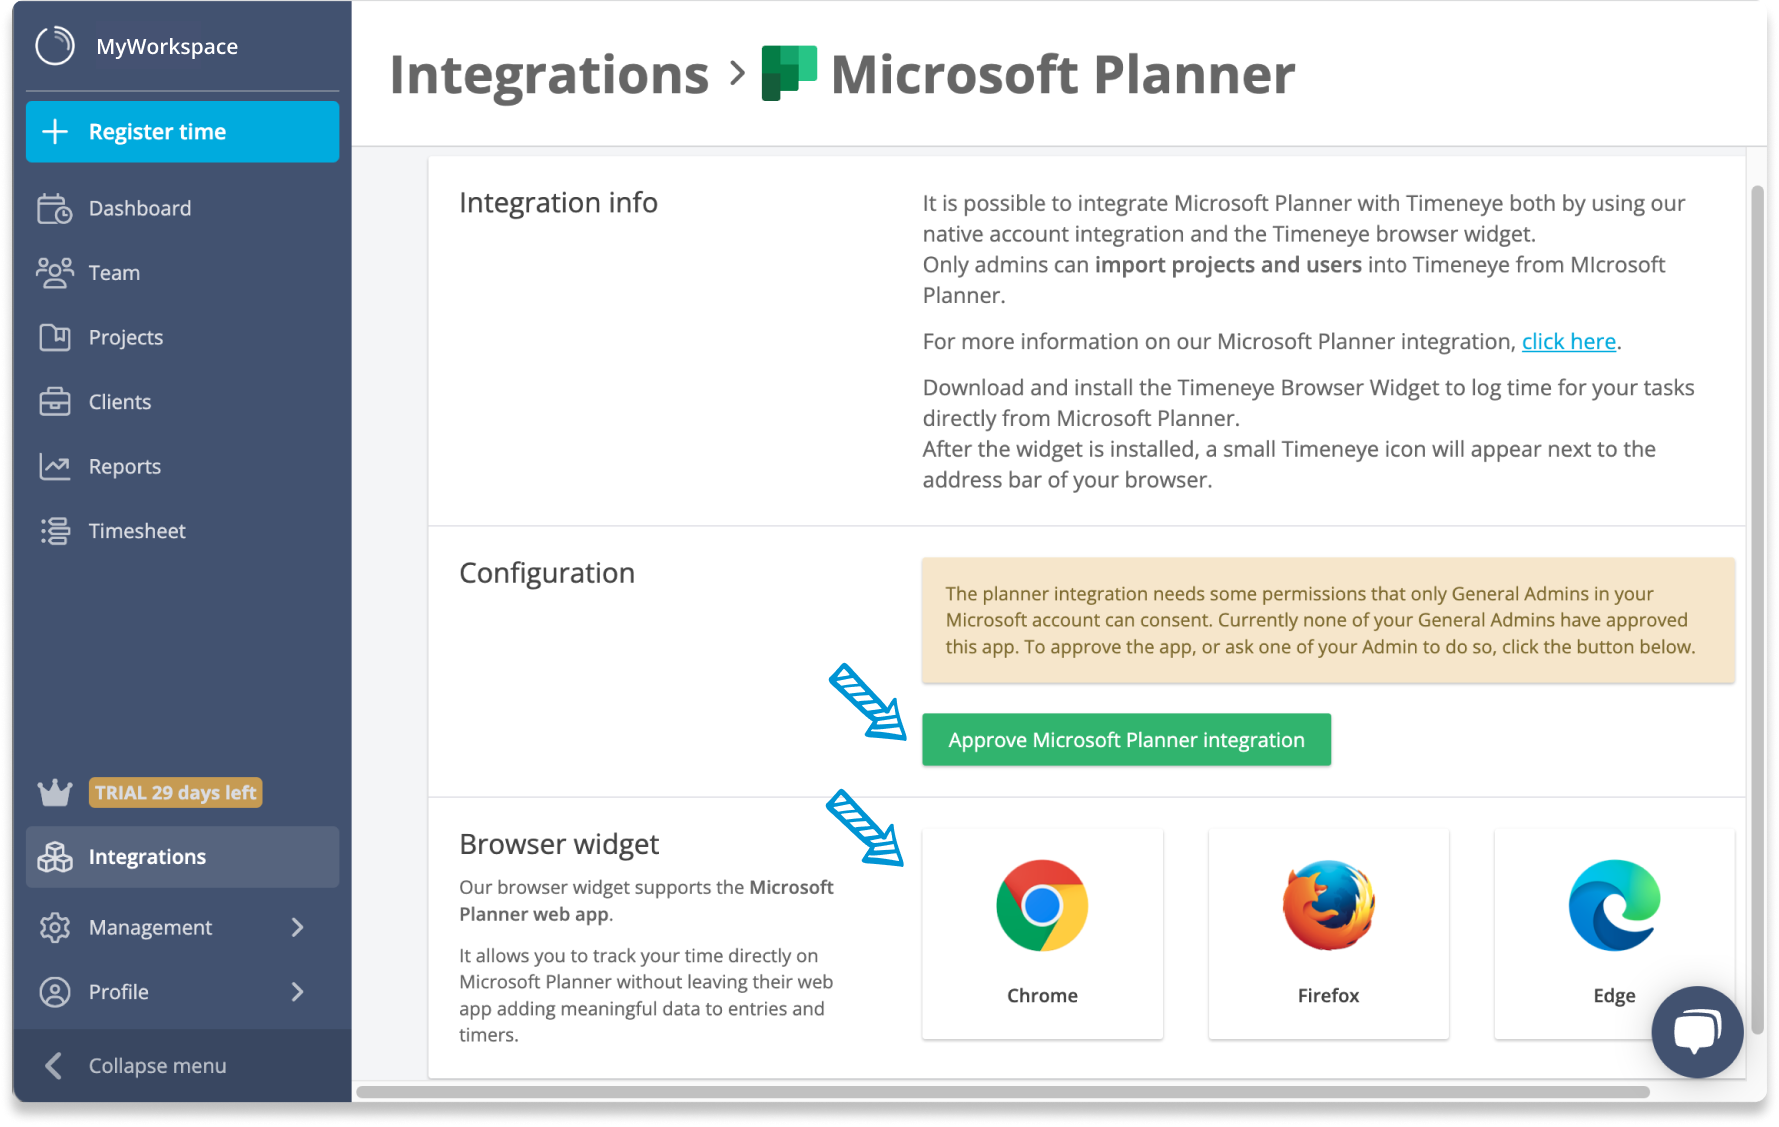Click the MyWorkspace logo icon
This screenshot has width=1779, height=1127.
(x=55, y=46)
